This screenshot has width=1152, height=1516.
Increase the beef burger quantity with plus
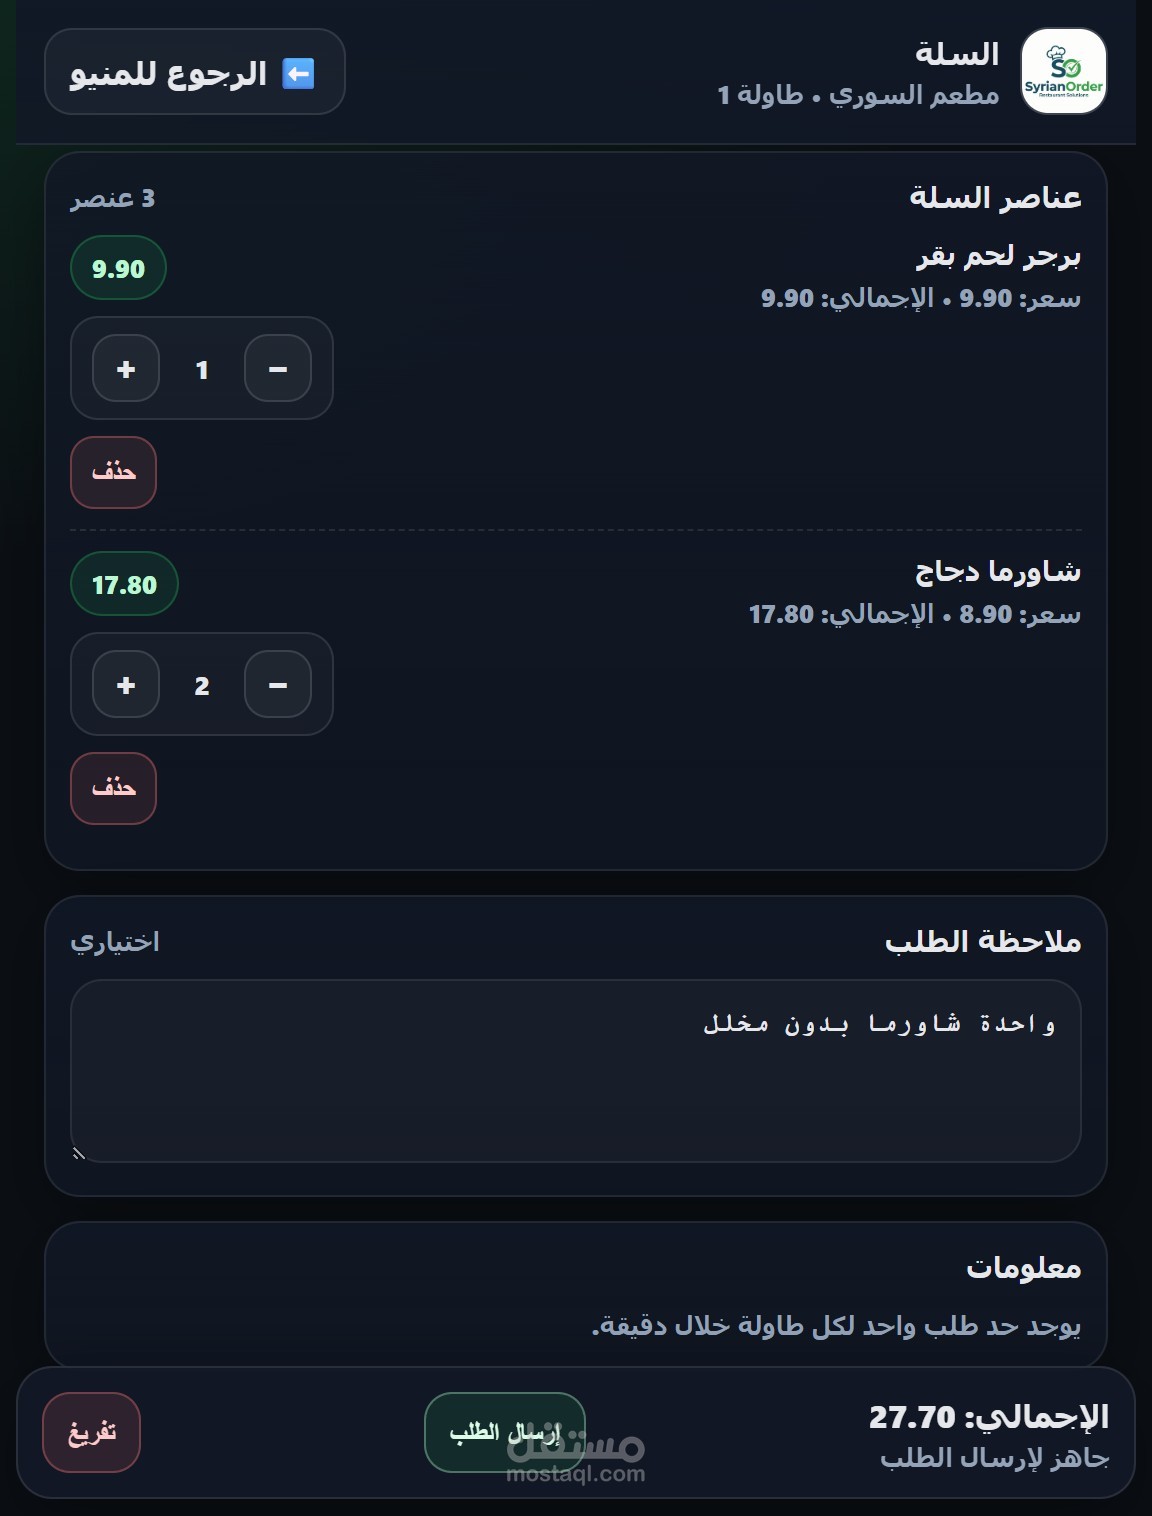(x=126, y=369)
